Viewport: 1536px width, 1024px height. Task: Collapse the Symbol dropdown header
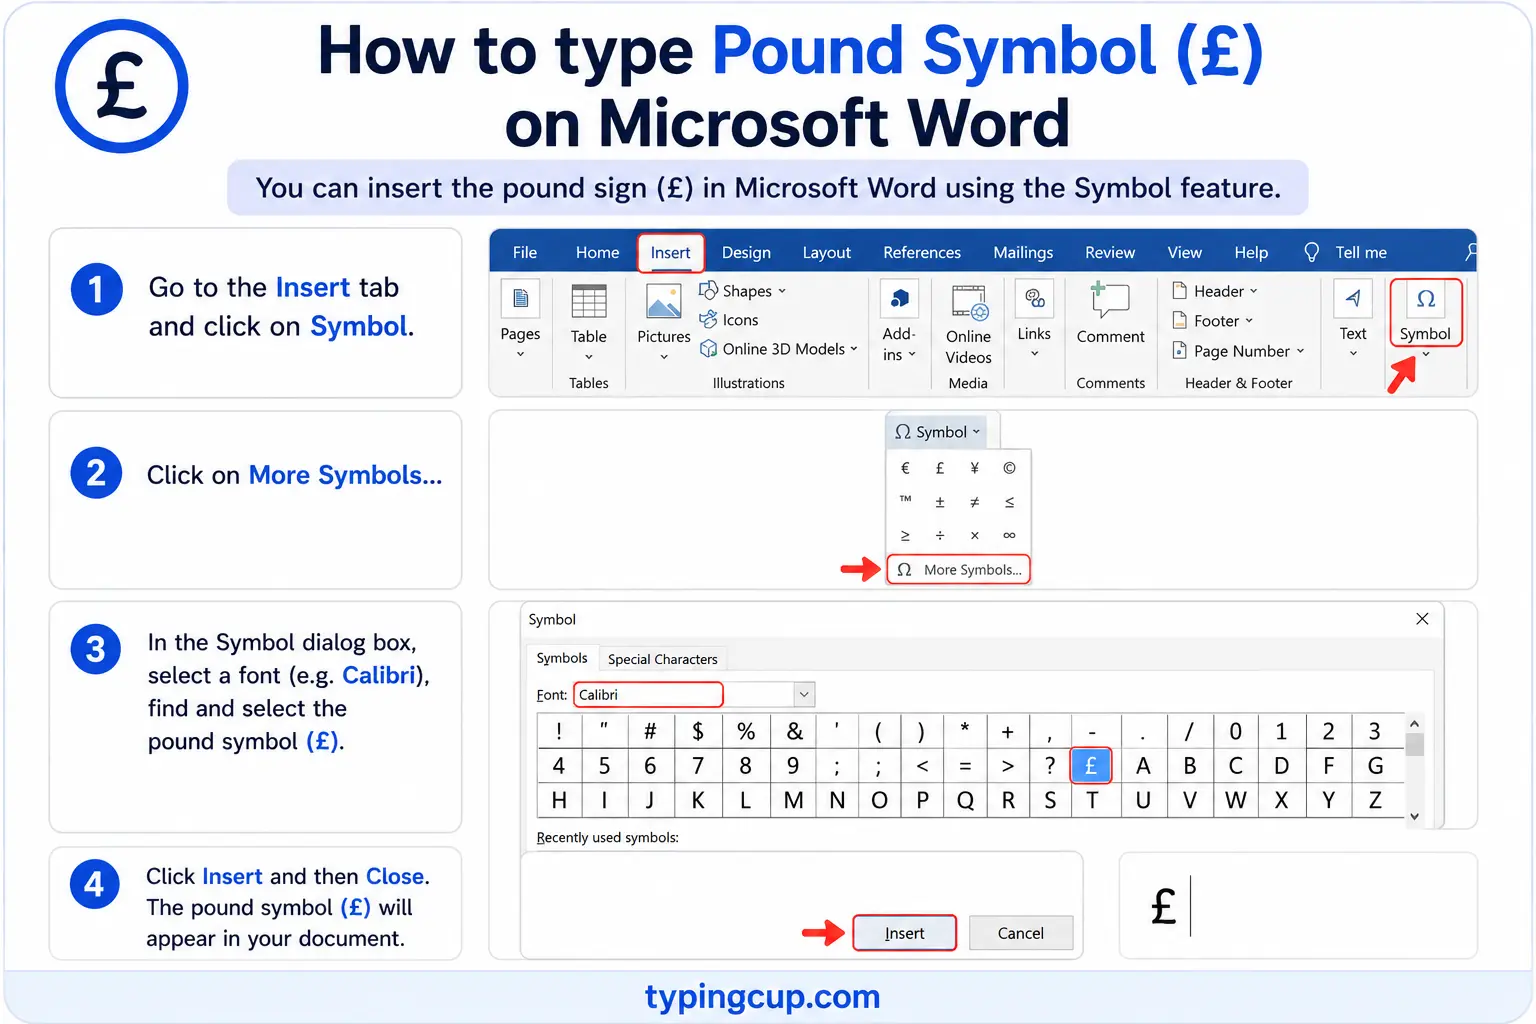point(937,432)
